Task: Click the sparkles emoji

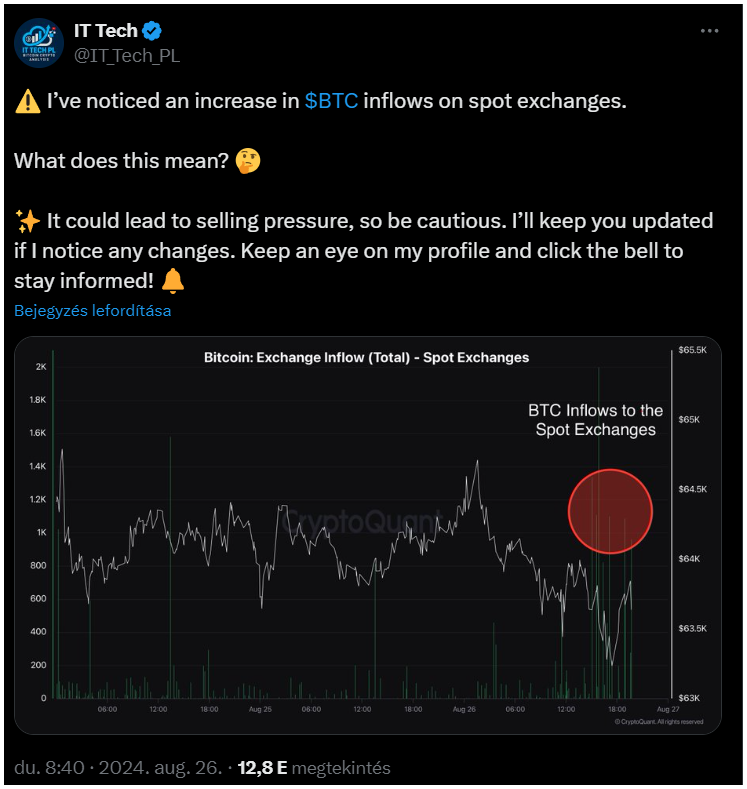Action: tap(28, 221)
